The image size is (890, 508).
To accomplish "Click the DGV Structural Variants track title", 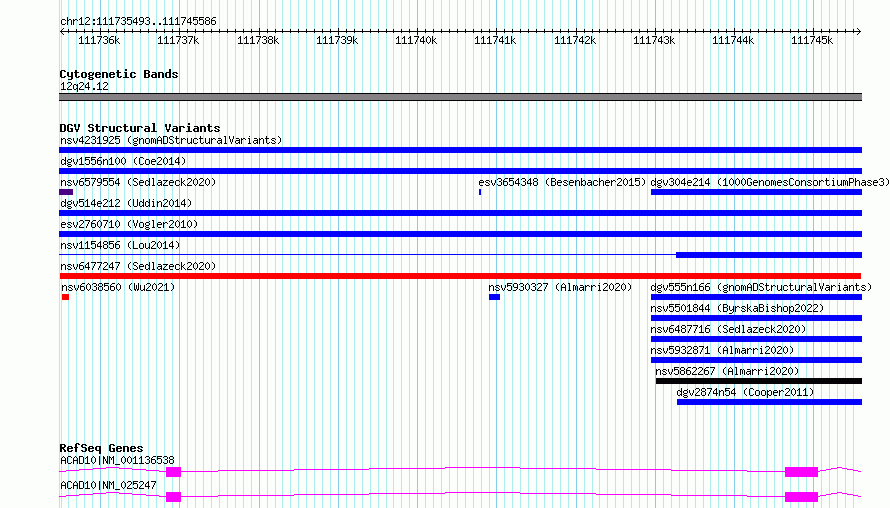I will [140, 128].
